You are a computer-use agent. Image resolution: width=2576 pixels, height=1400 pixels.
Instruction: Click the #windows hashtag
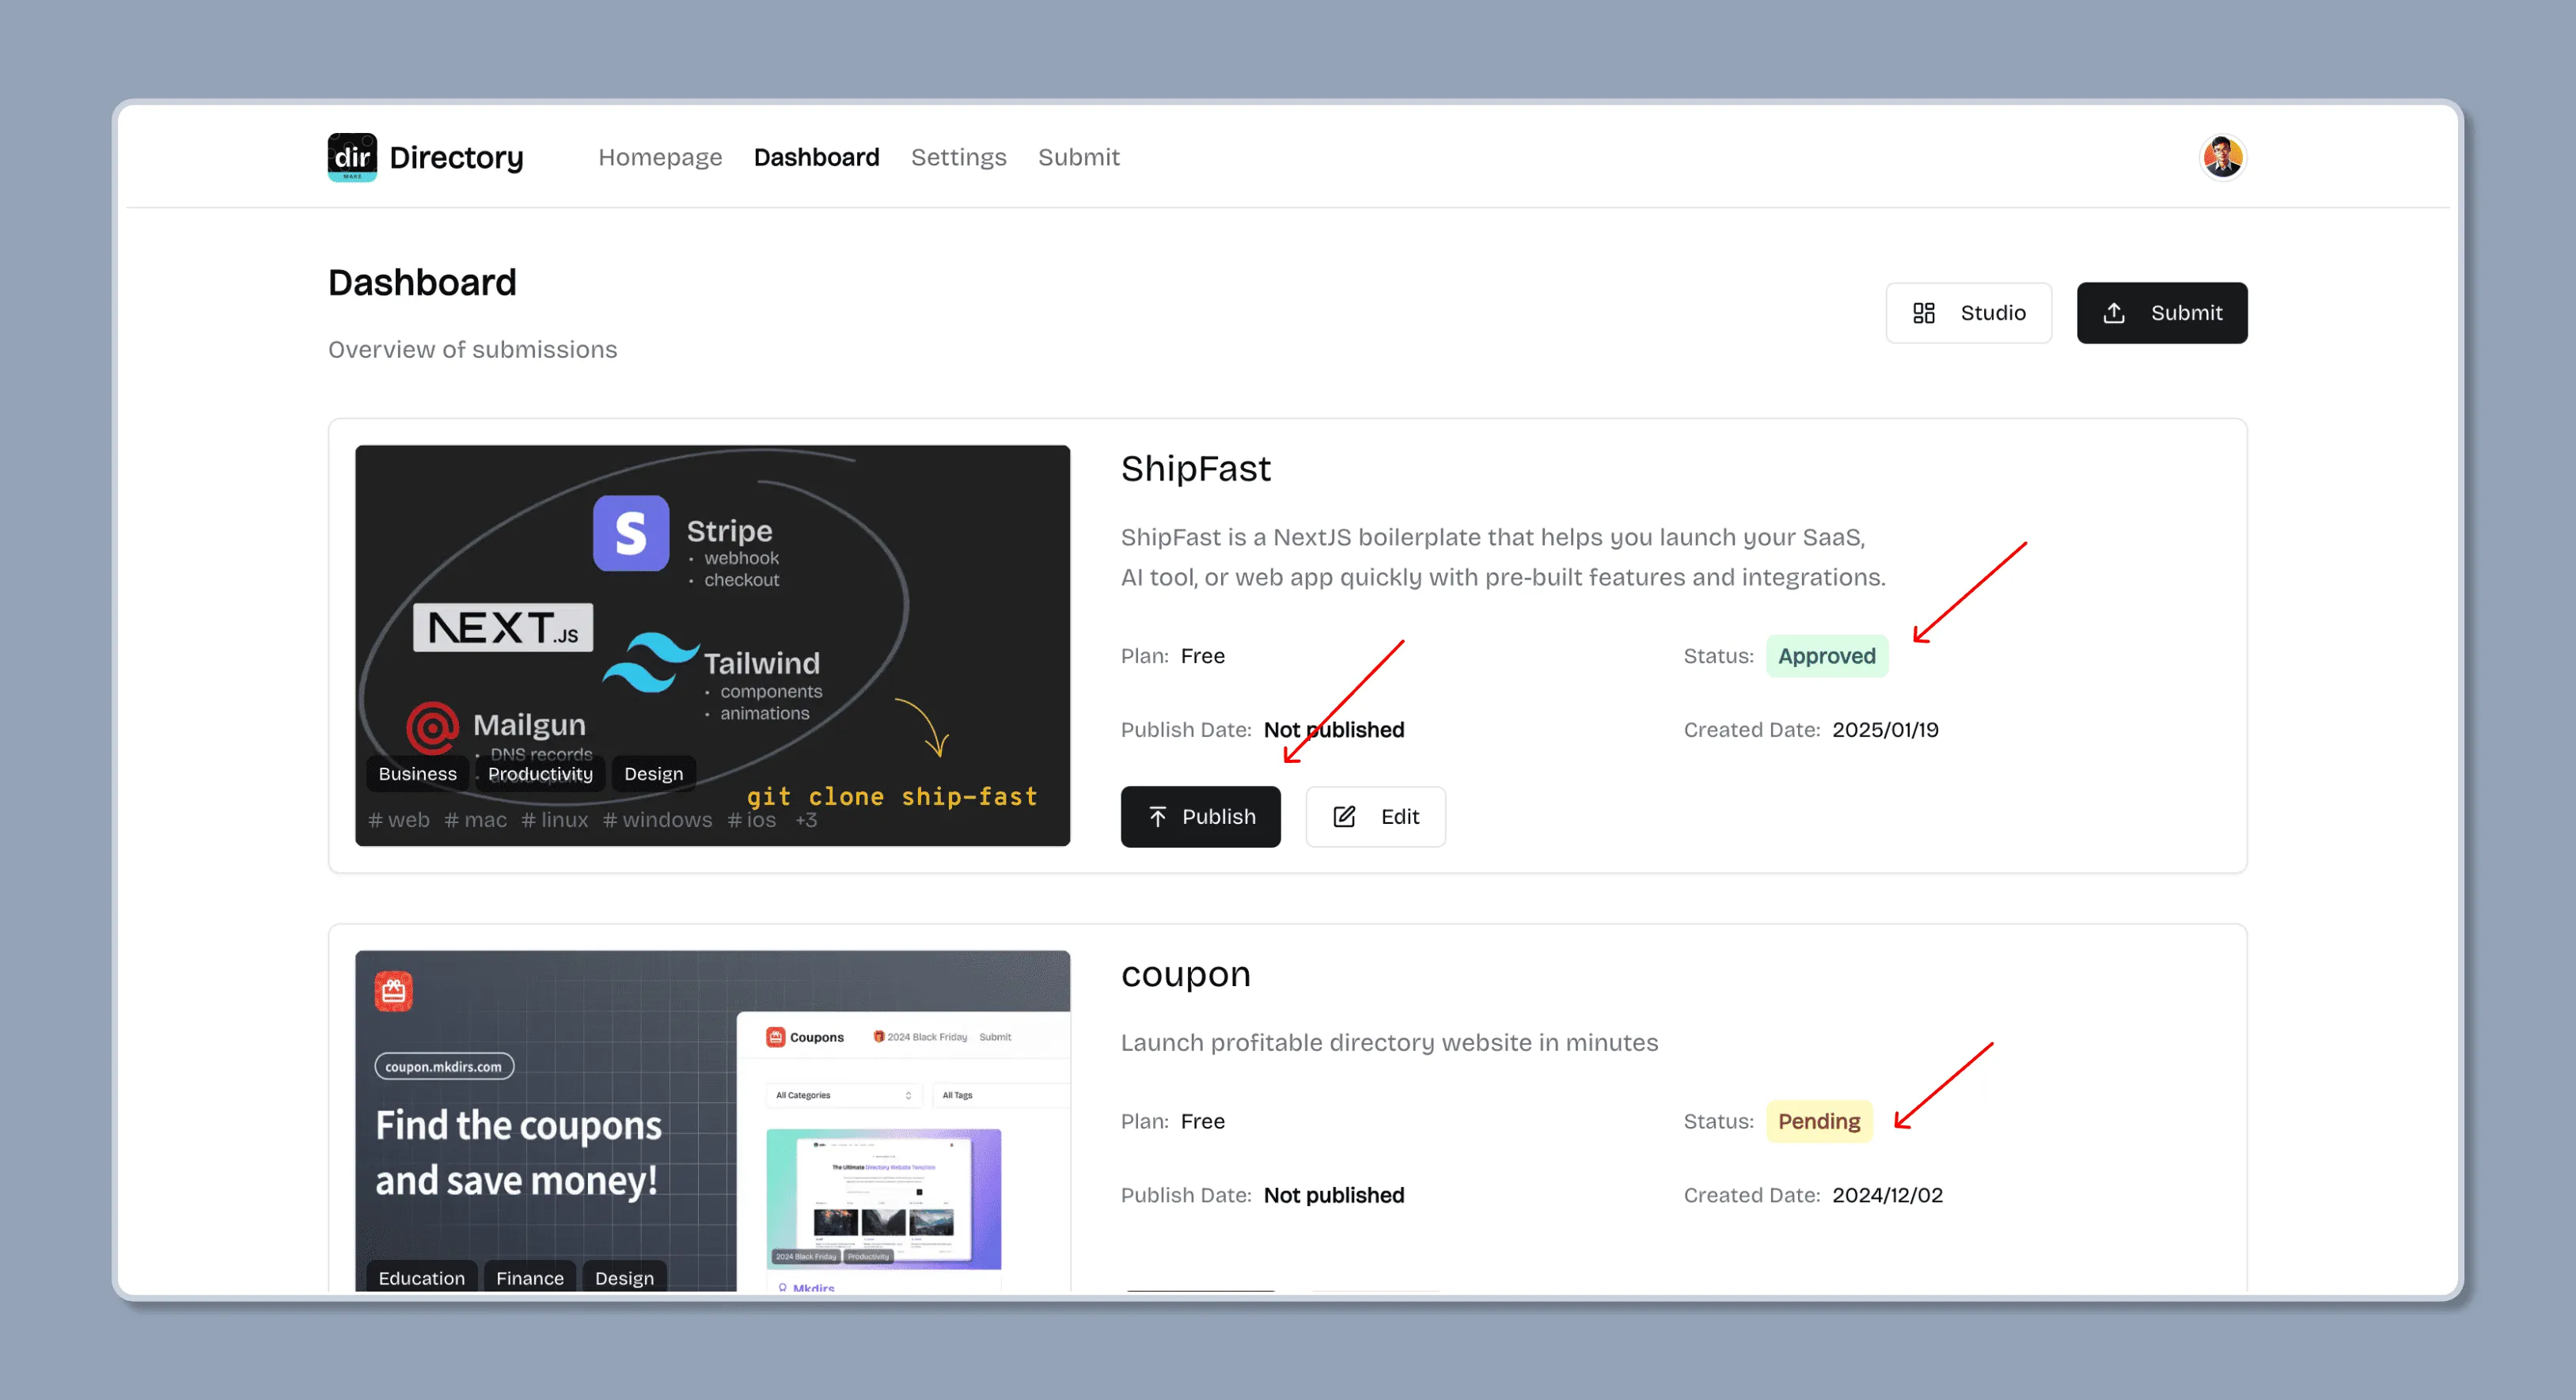pyautogui.click(x=657, y=820)
